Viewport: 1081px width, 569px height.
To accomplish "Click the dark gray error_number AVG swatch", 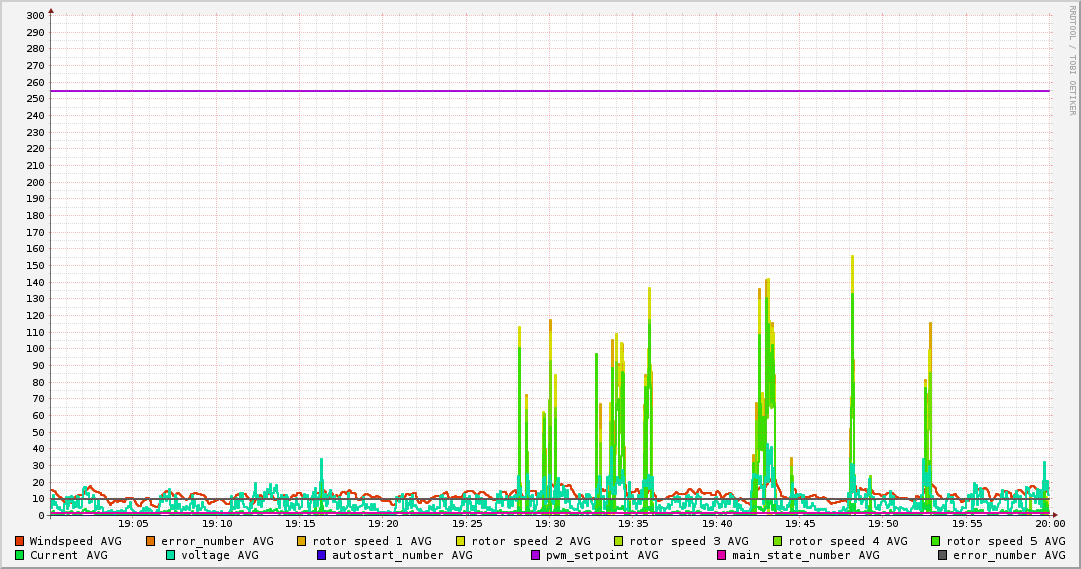I will [942, 555].
